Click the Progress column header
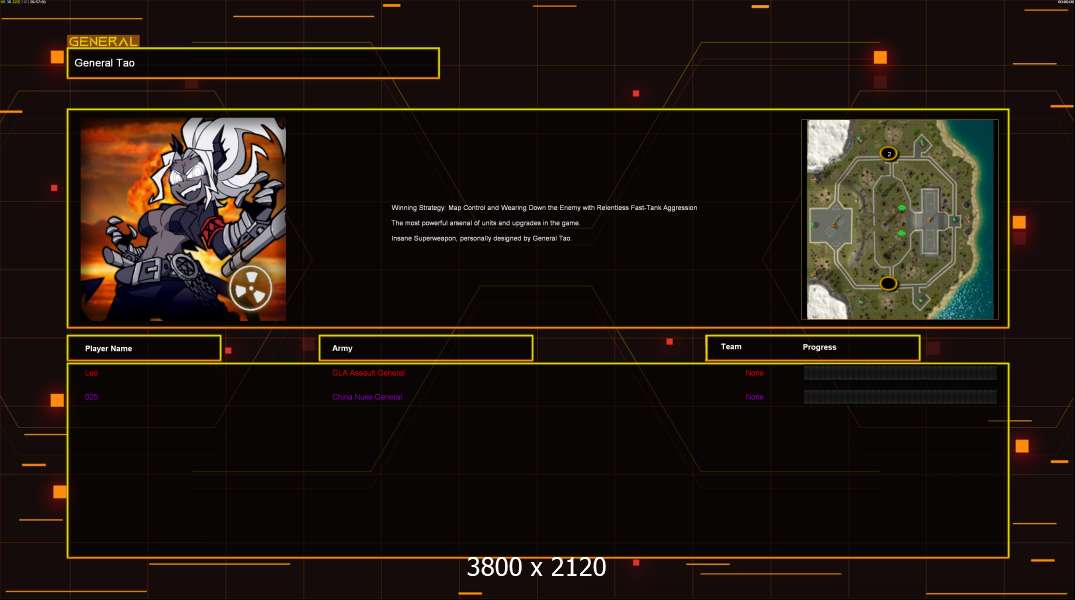Viewport: 1075px width, 600px height. 819,347
